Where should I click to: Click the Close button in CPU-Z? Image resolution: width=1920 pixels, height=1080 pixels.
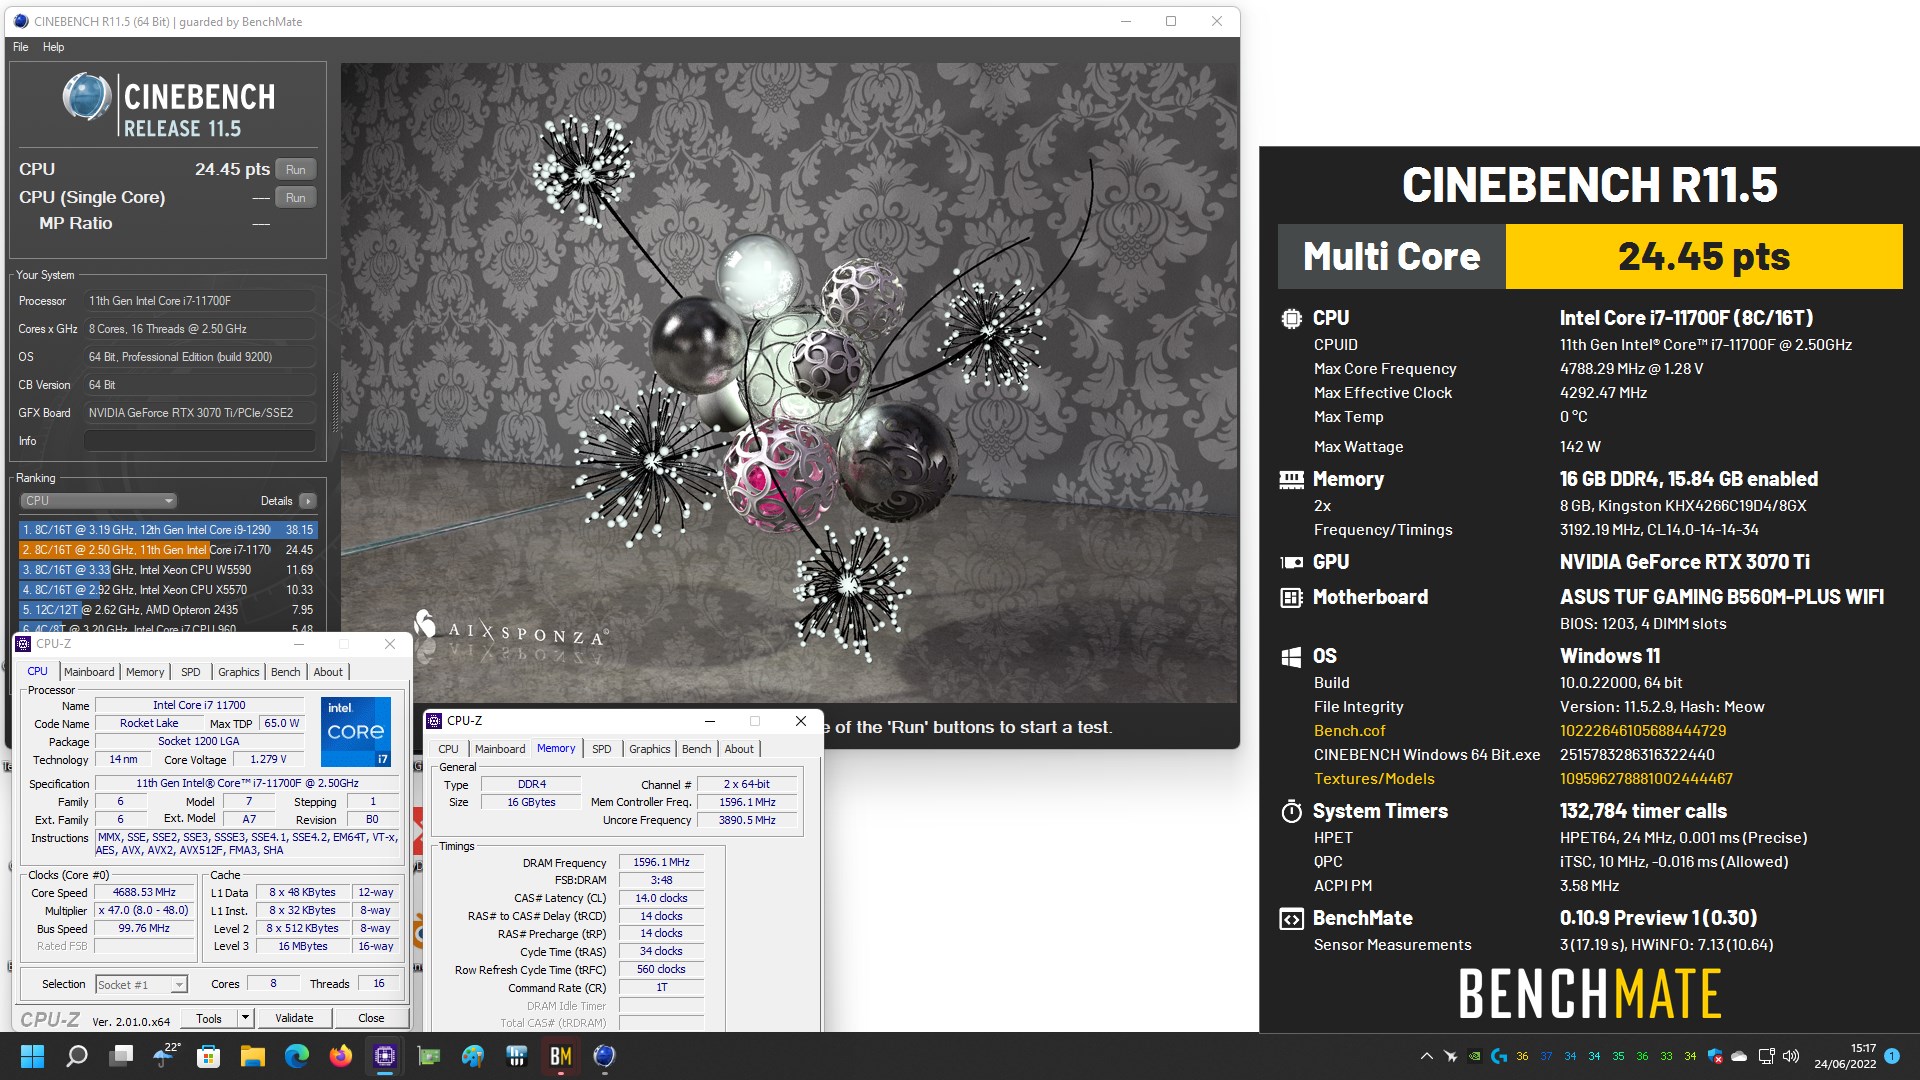tap(371, 1018)
